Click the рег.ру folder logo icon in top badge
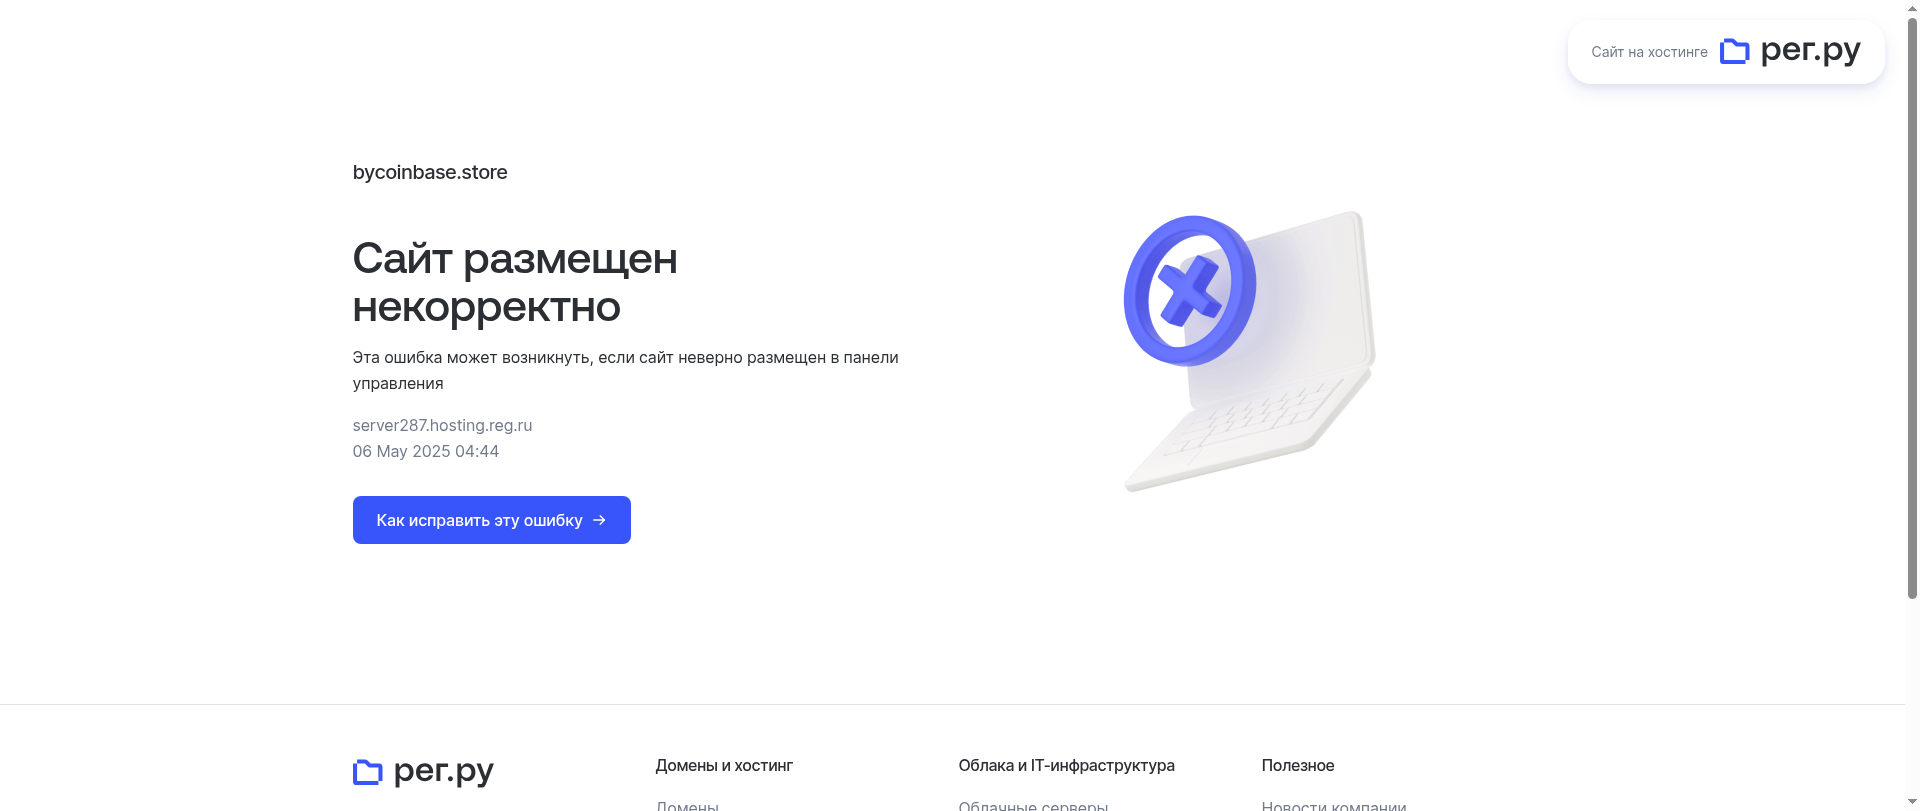This screenshot has width=1920, height=811. point(1734,51)
